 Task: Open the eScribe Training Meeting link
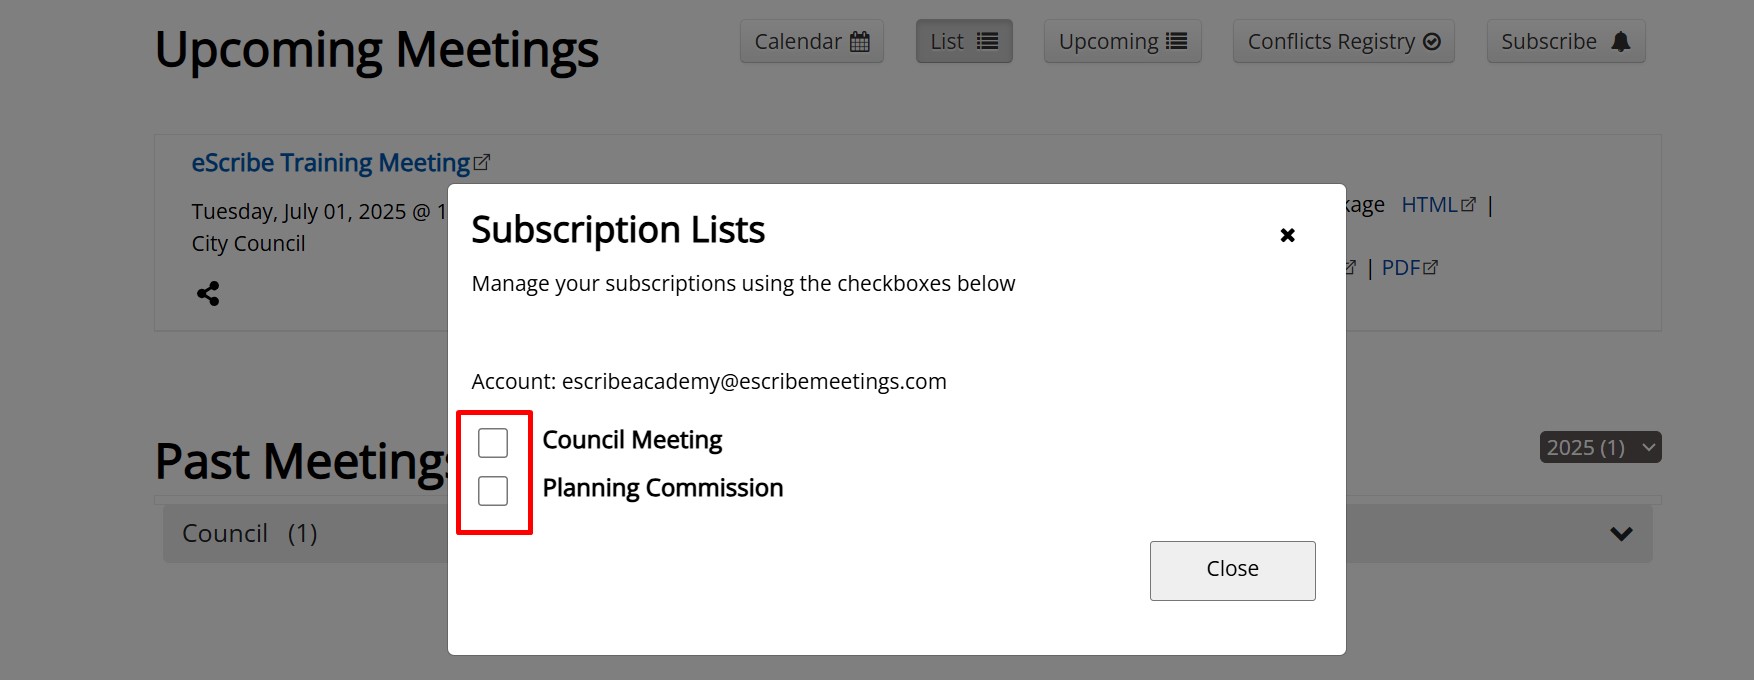click(x=330, y=163)
